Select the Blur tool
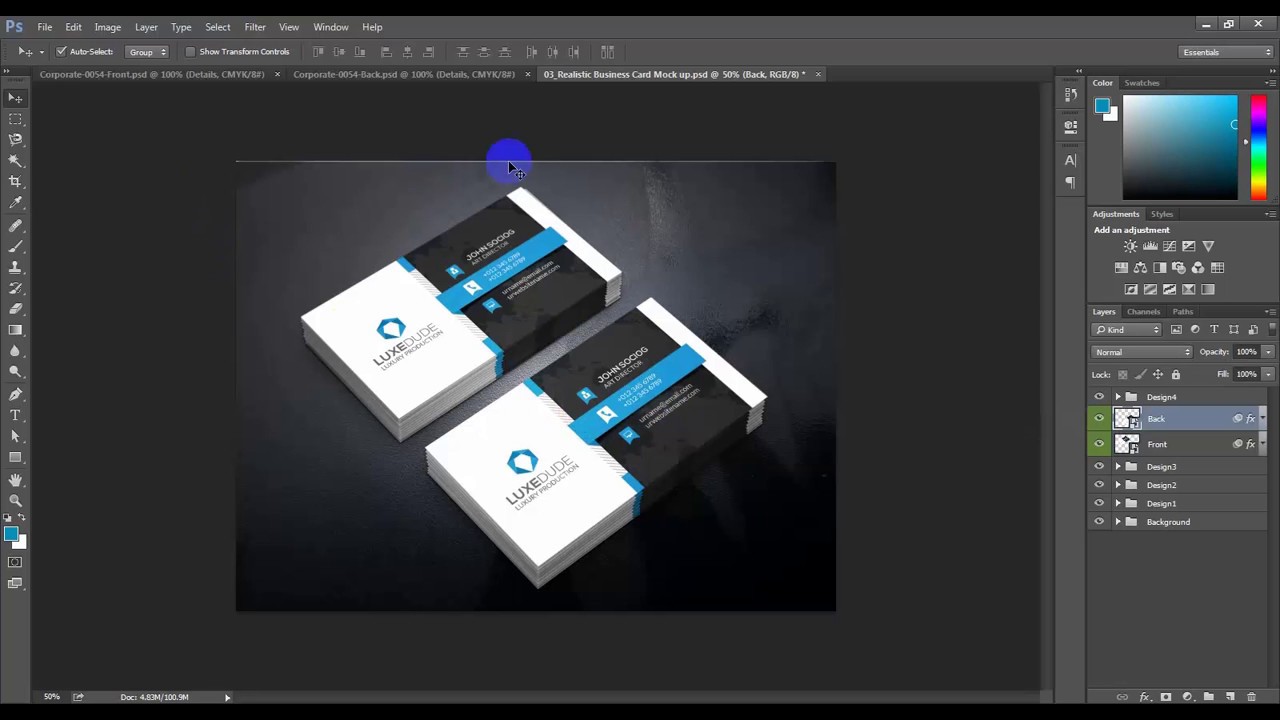This screenshot has height=720, width=1280. (15, 350)
